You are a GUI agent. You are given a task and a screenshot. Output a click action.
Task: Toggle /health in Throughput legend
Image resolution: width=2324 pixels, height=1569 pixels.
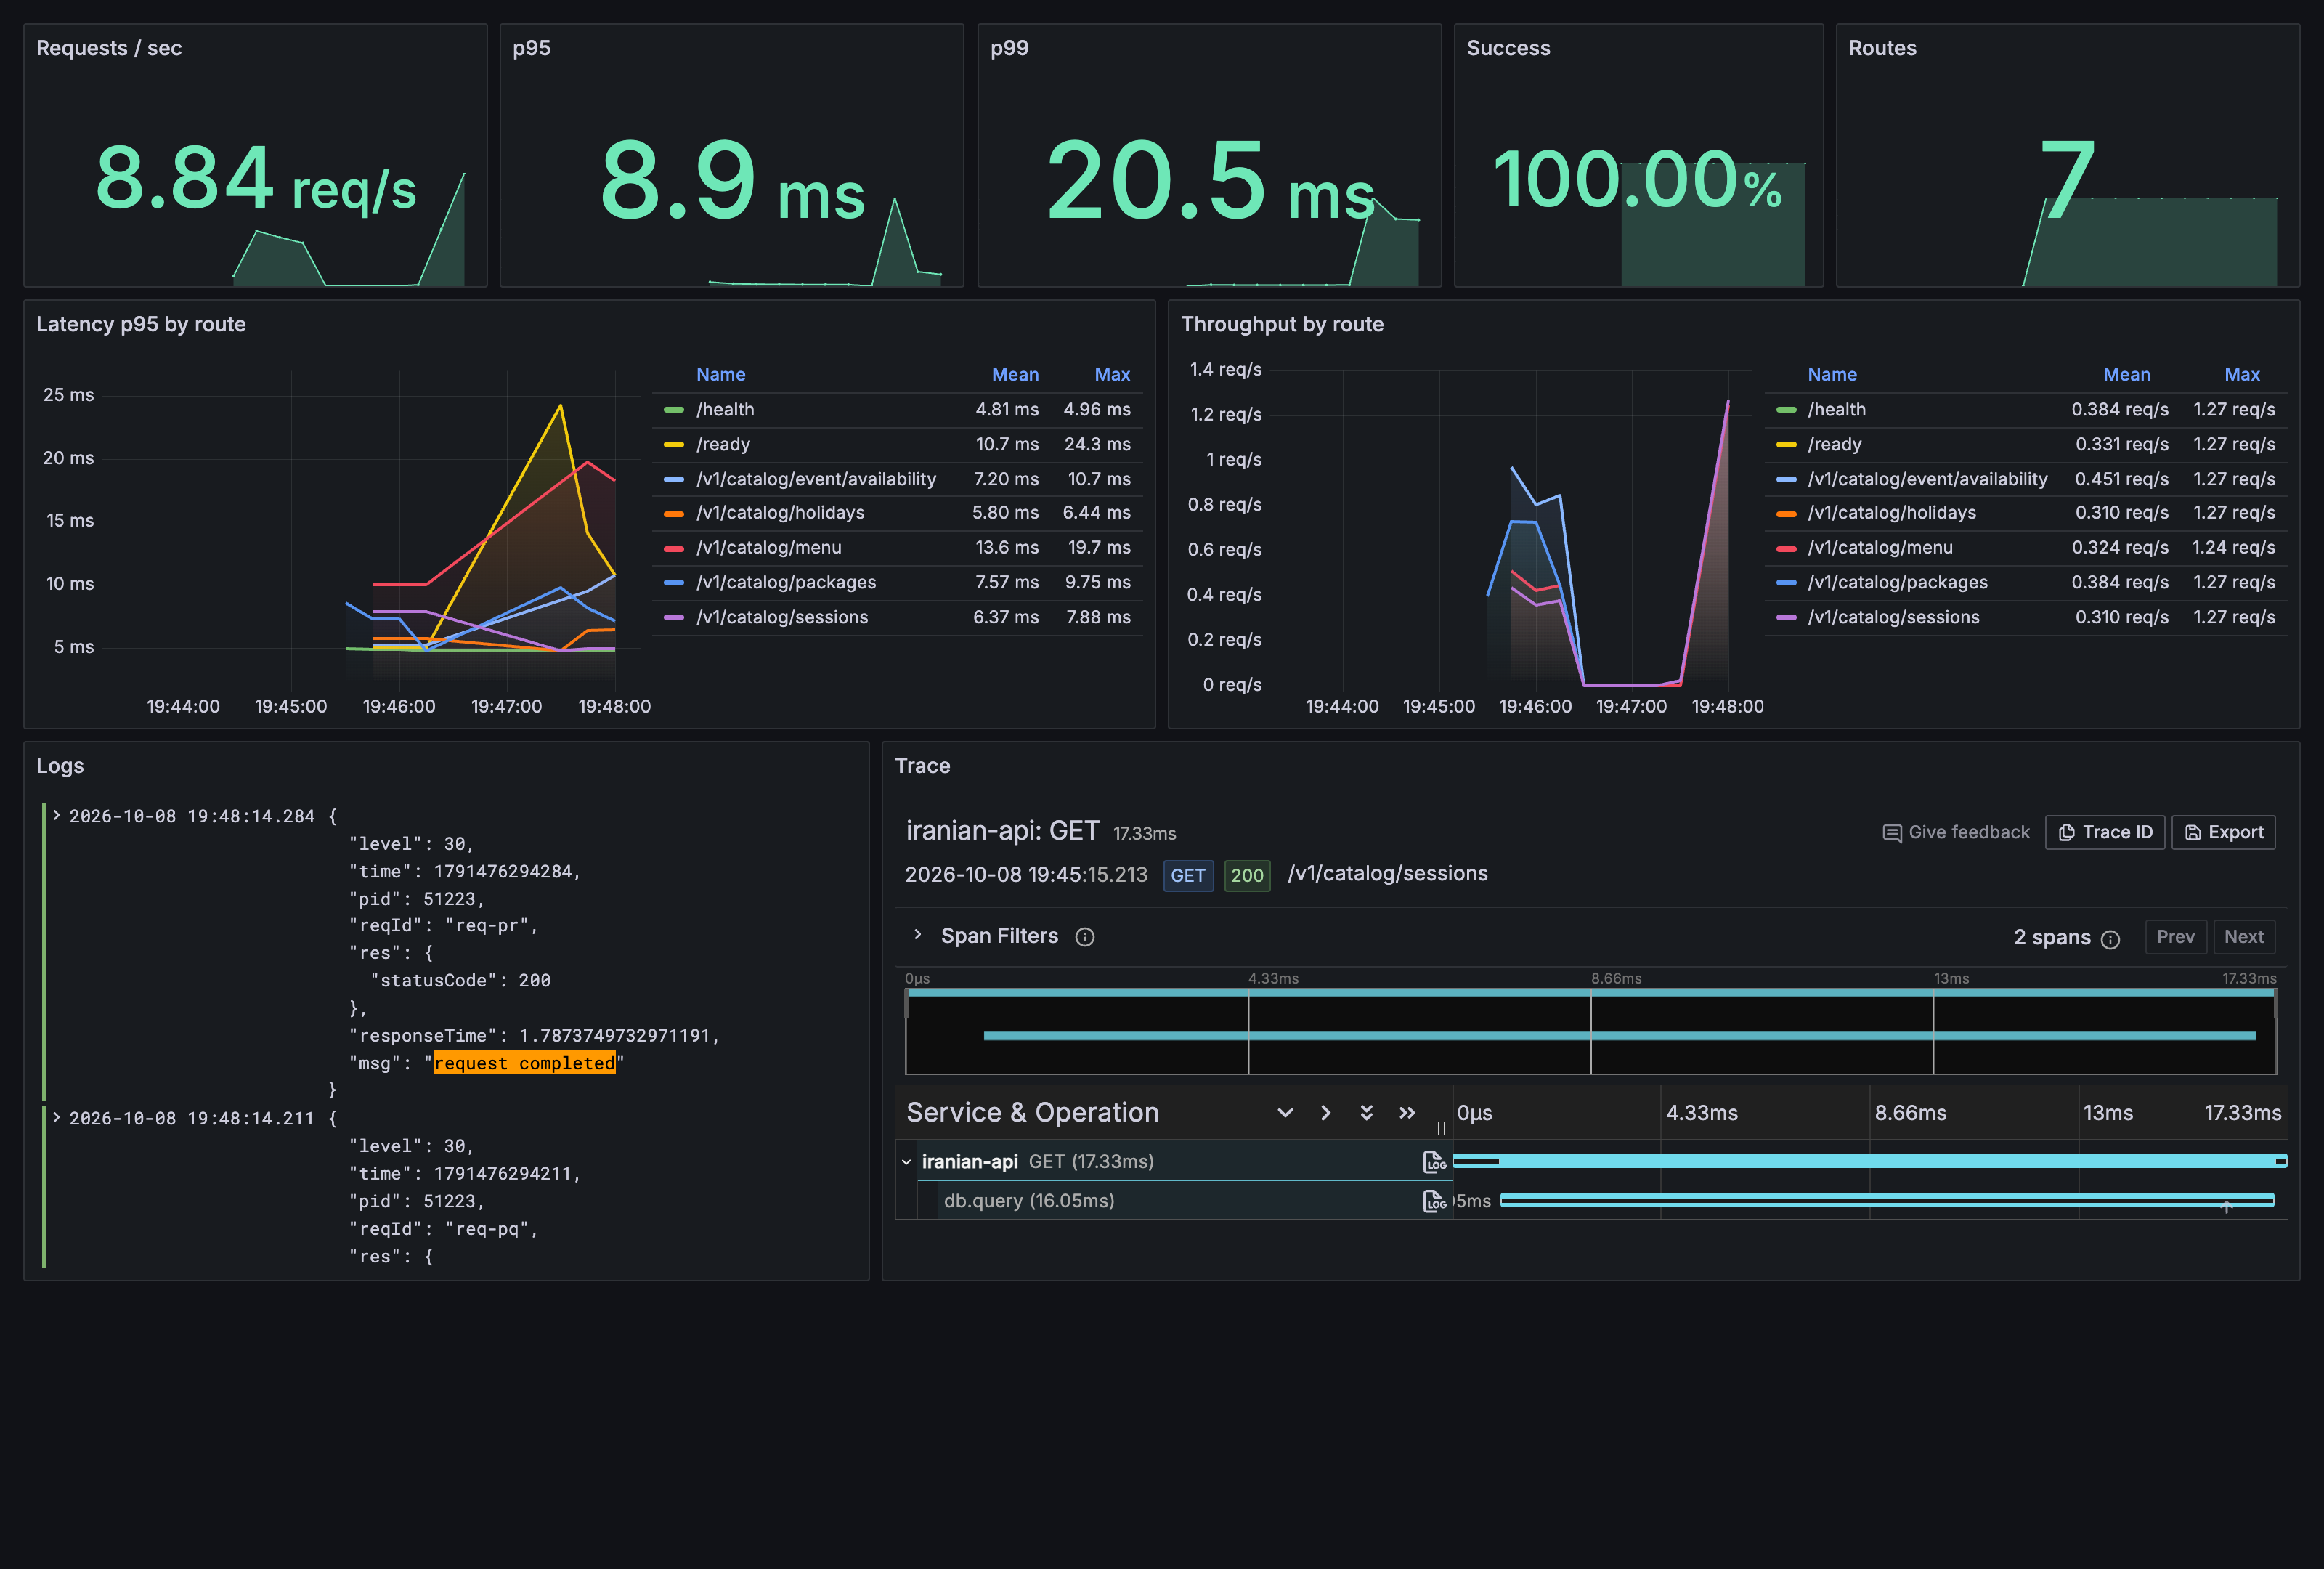coord(1836,409)
